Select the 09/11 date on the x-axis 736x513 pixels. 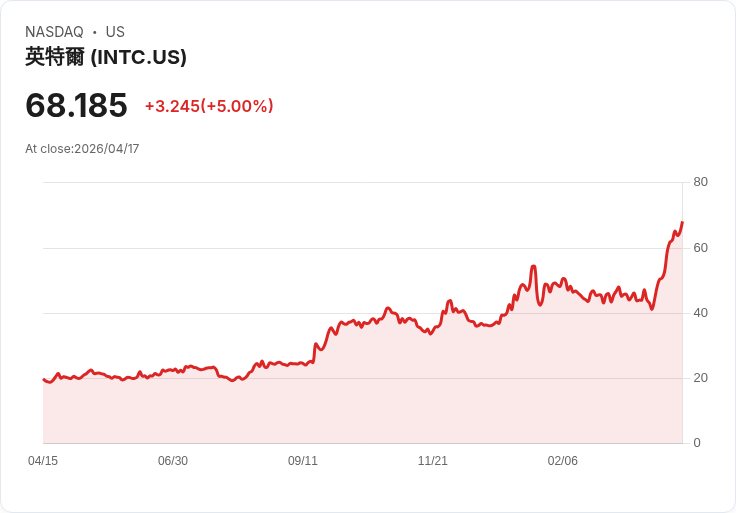(303, 461)
